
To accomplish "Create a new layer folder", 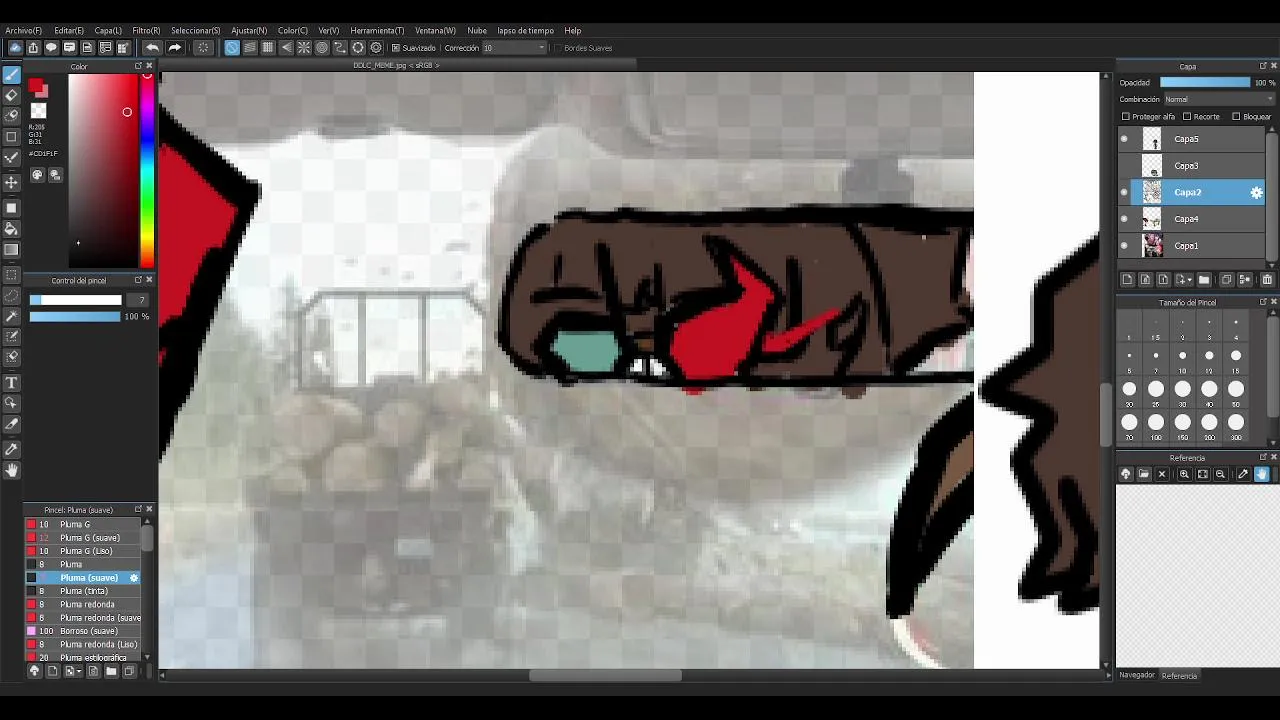I will [x=1204, y=280].
